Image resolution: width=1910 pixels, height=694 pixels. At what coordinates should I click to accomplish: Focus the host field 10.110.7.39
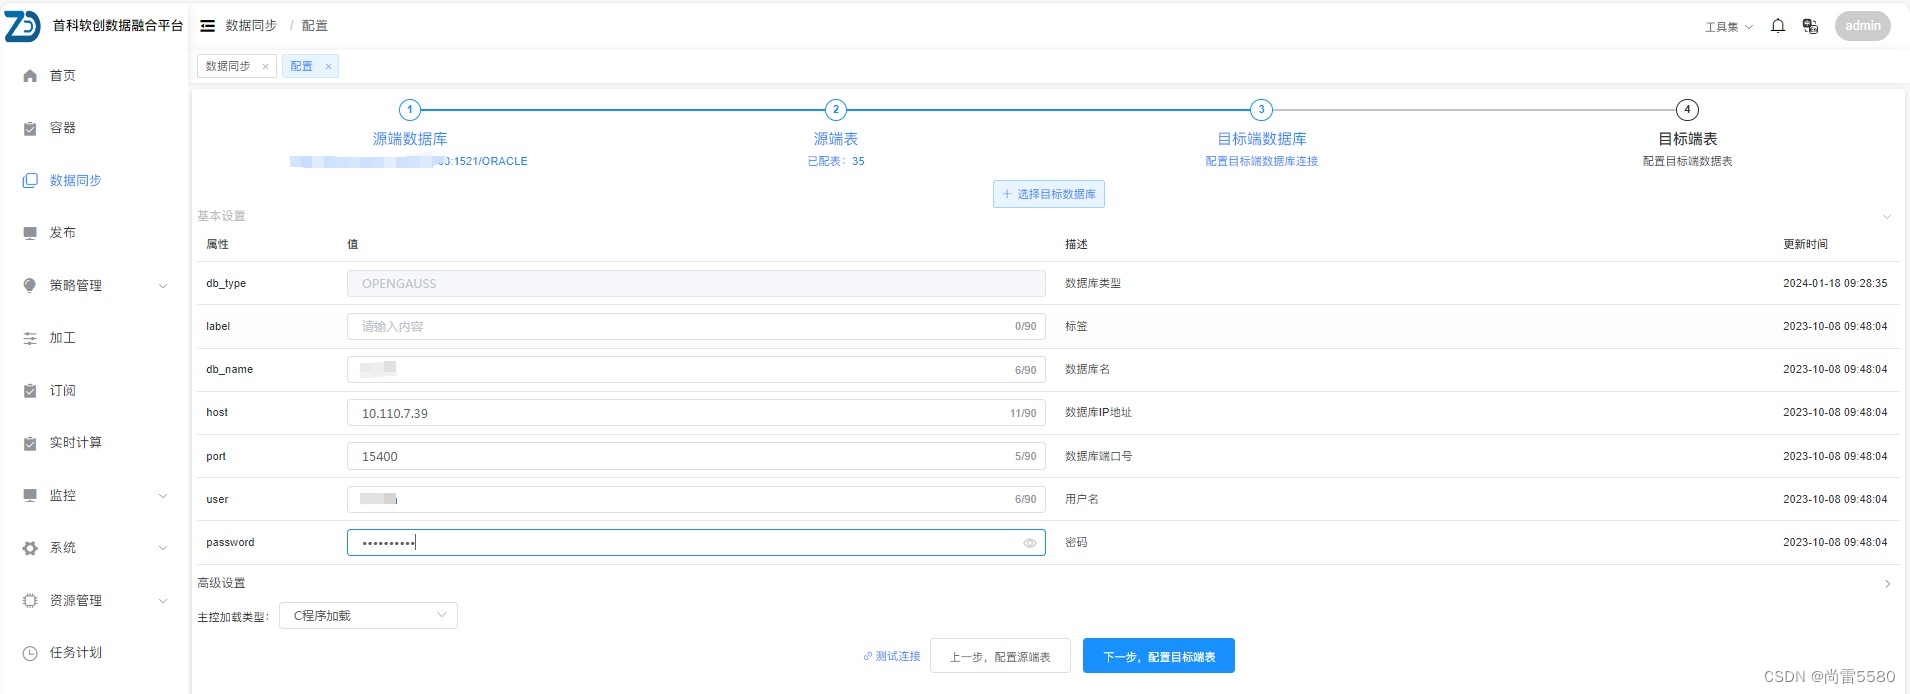(x=696, y=413)
